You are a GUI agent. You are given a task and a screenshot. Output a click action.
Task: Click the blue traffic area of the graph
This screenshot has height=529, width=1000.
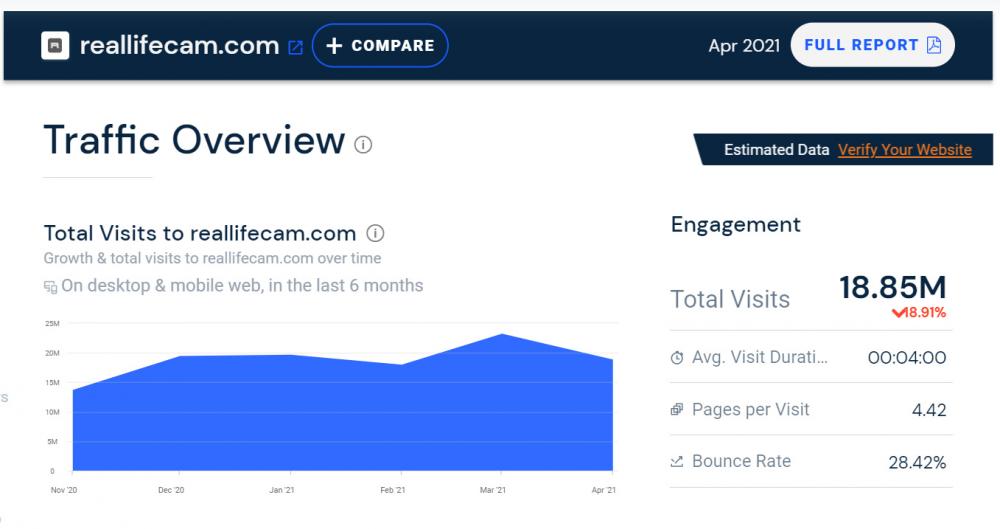340,420
